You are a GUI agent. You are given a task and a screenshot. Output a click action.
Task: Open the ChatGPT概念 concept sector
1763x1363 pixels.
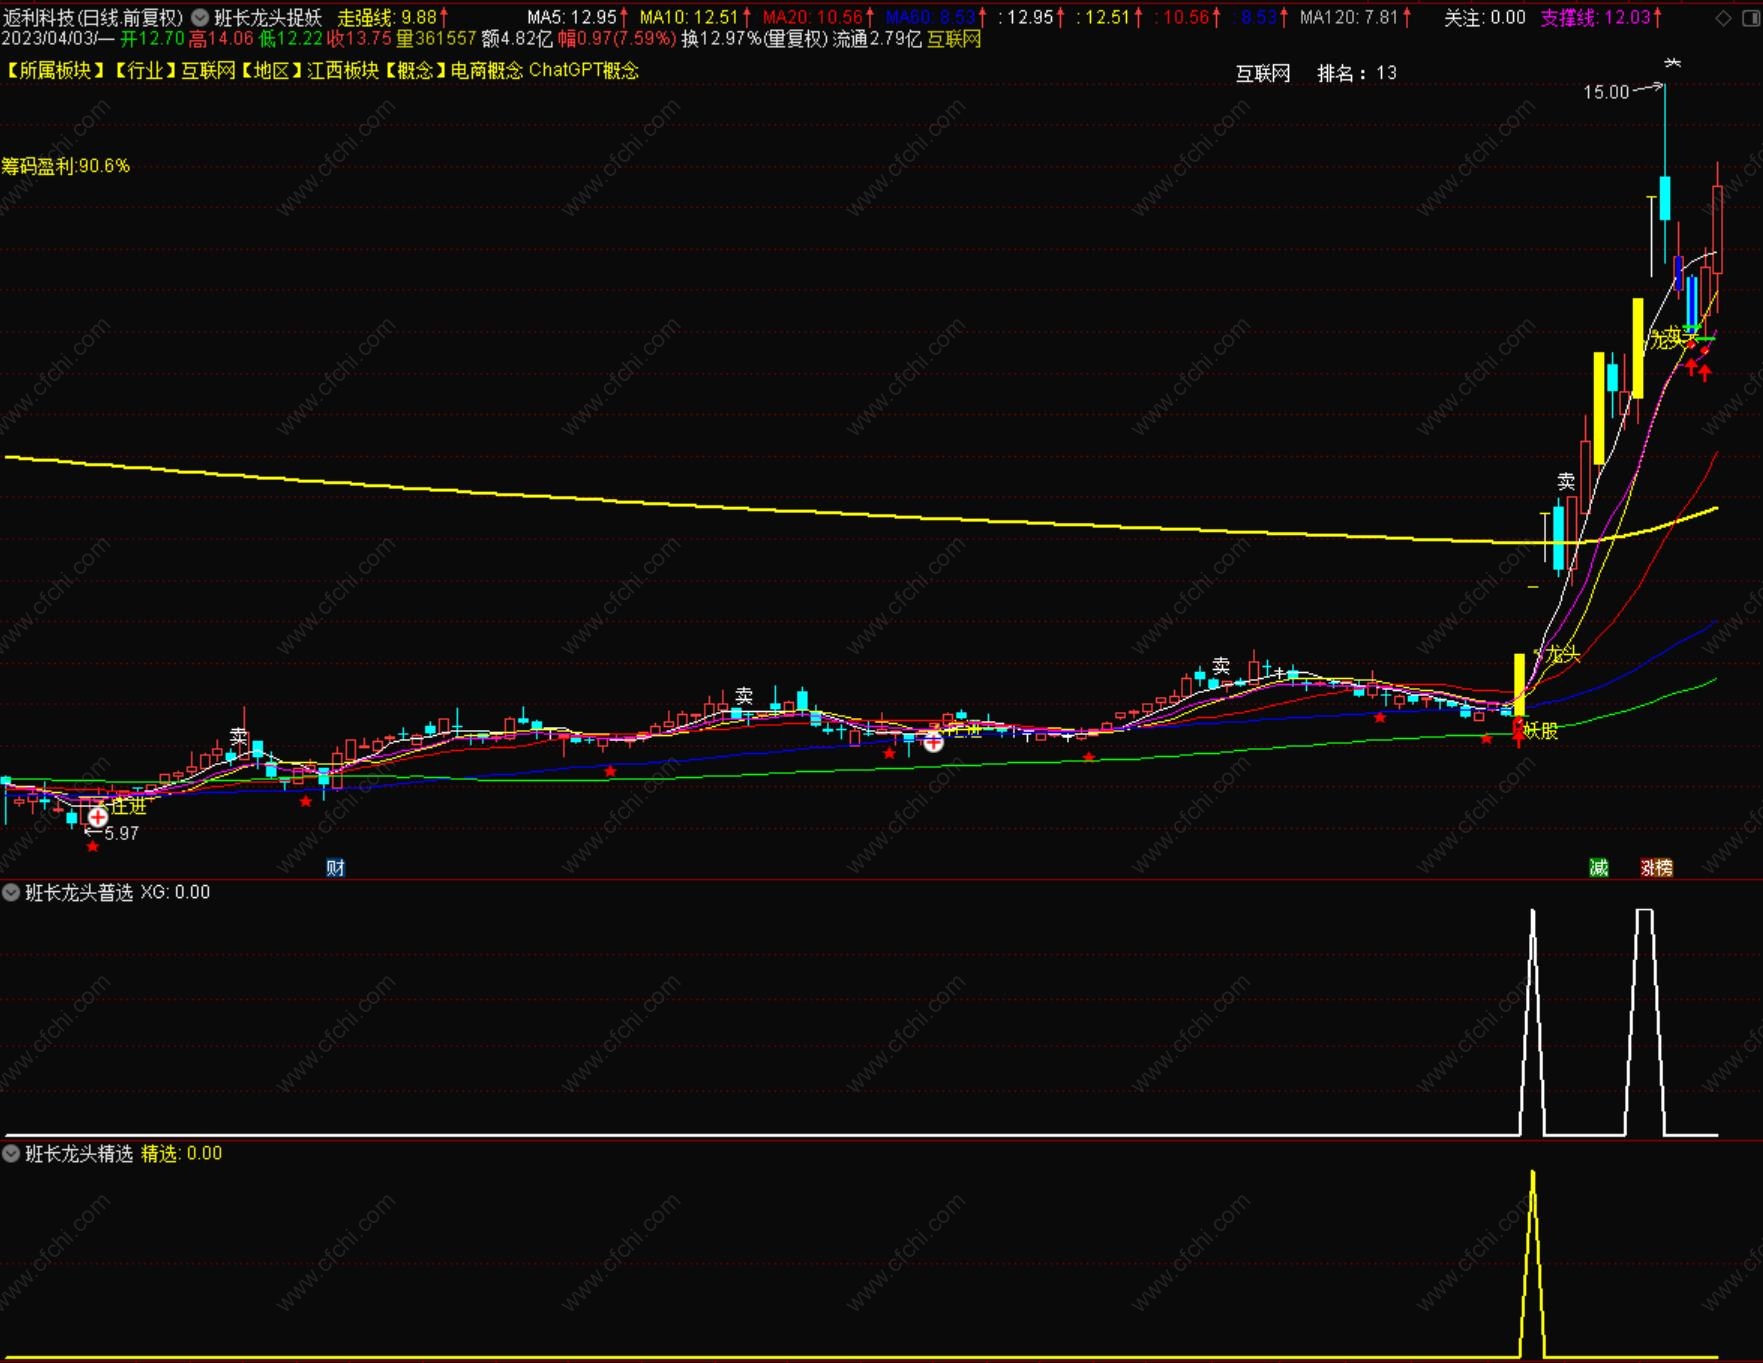(x=584, y=70)
